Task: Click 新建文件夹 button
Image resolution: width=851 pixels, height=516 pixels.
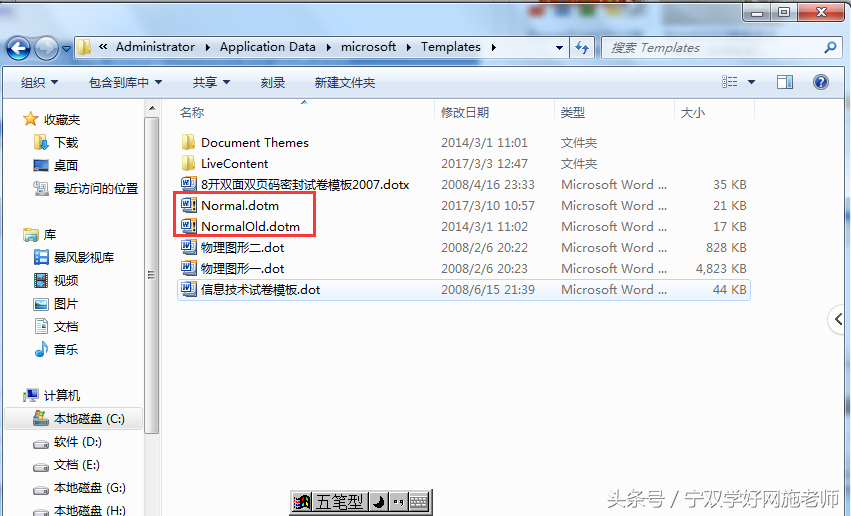Action: (345, 82)
